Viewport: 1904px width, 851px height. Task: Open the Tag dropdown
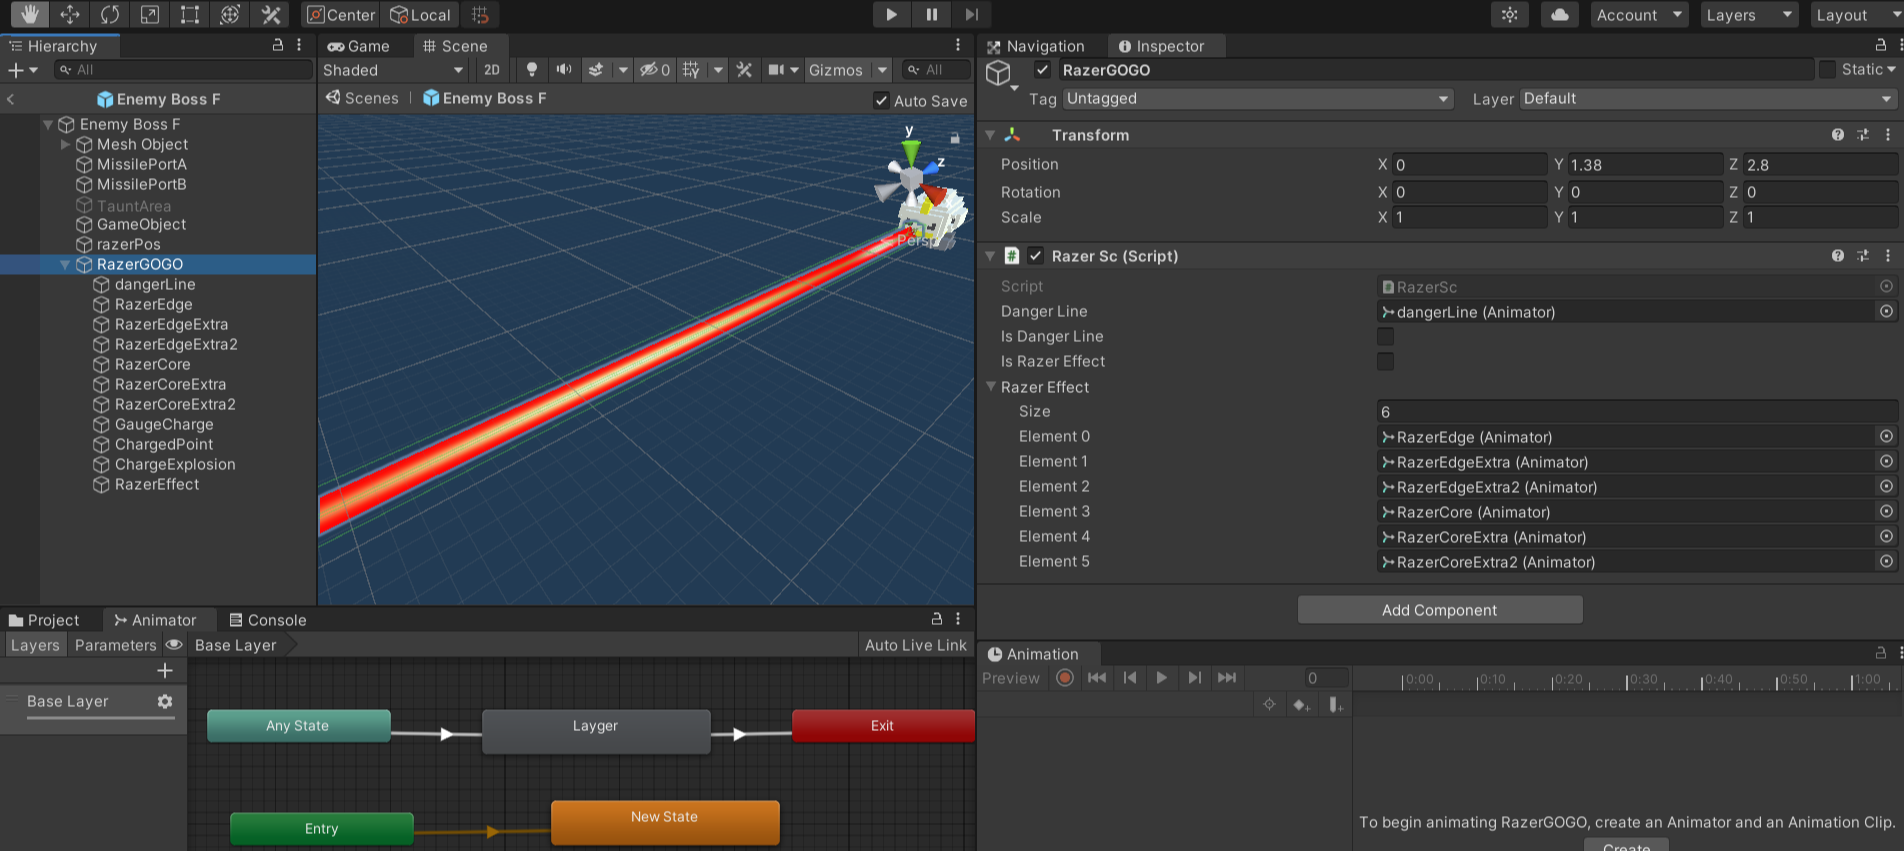tap(1257, 98)
